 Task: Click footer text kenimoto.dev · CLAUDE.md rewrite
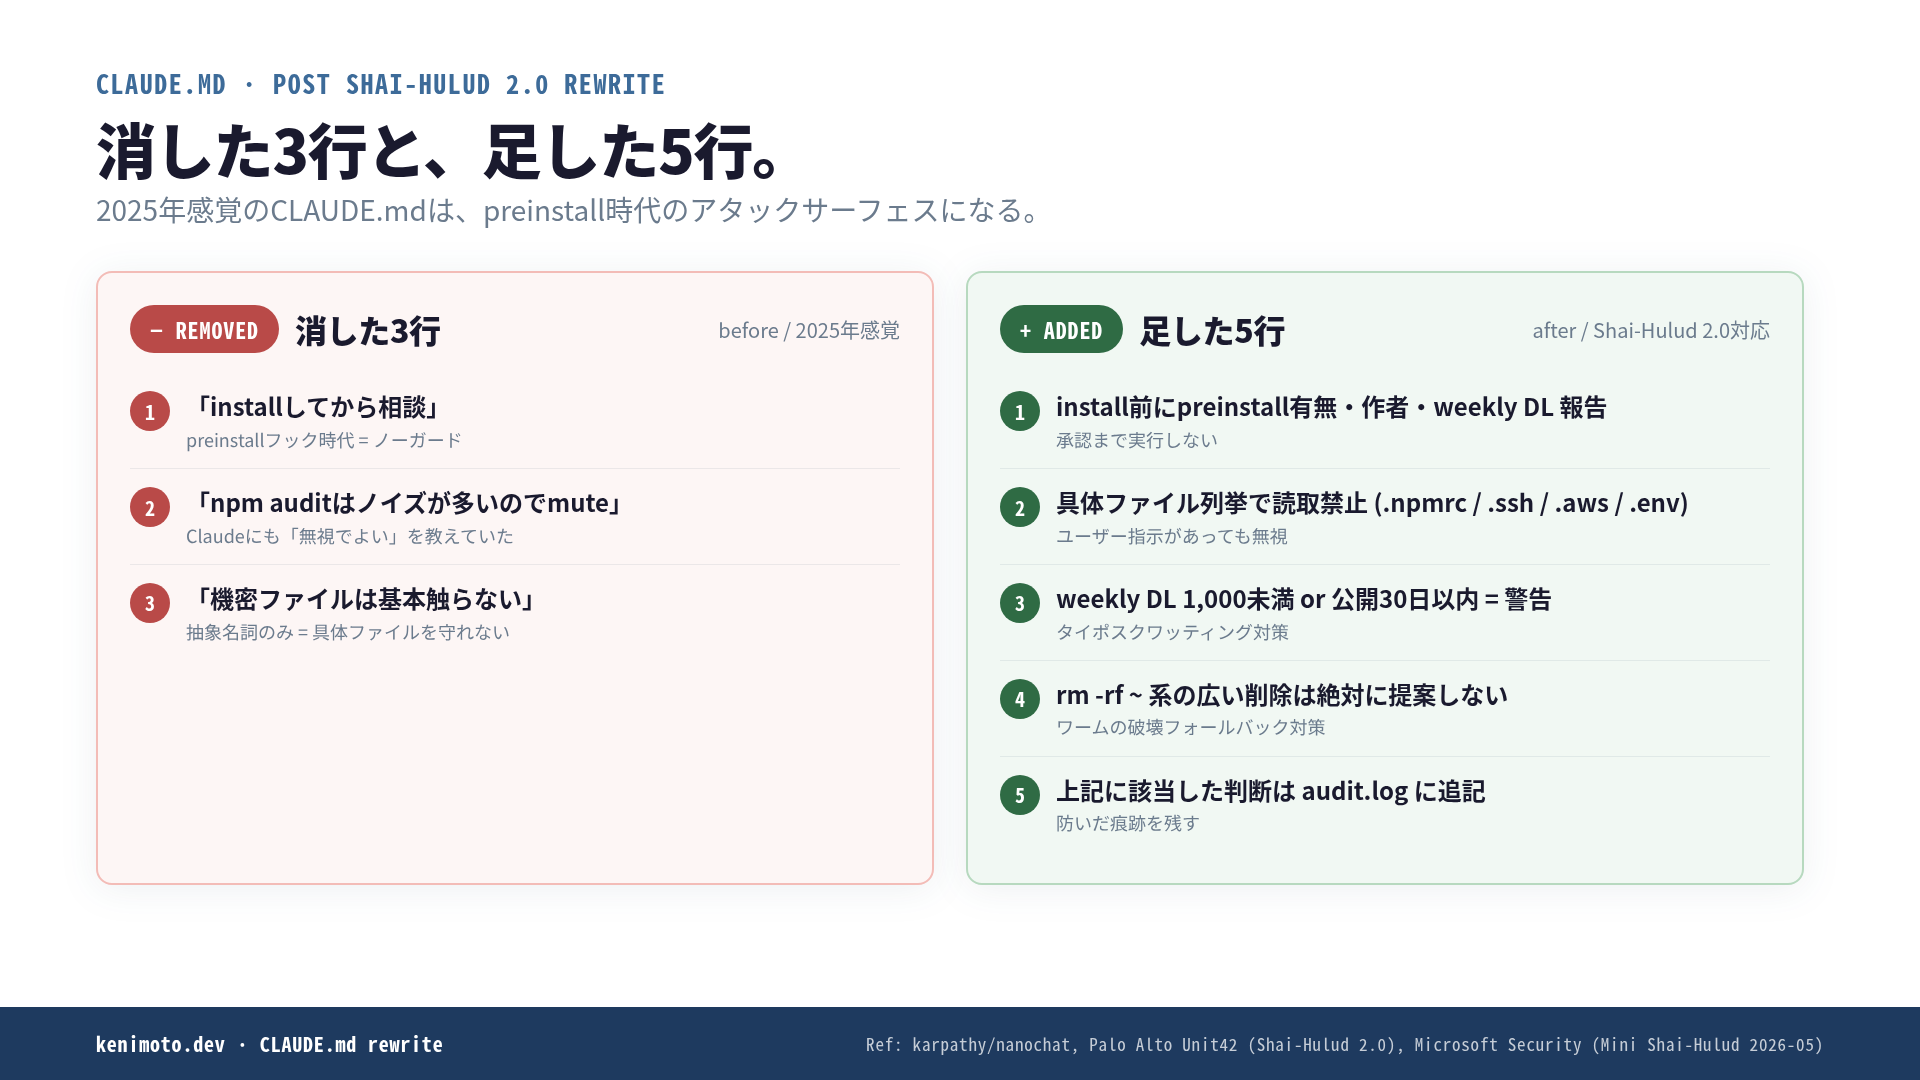click(x=269, y=1044)
